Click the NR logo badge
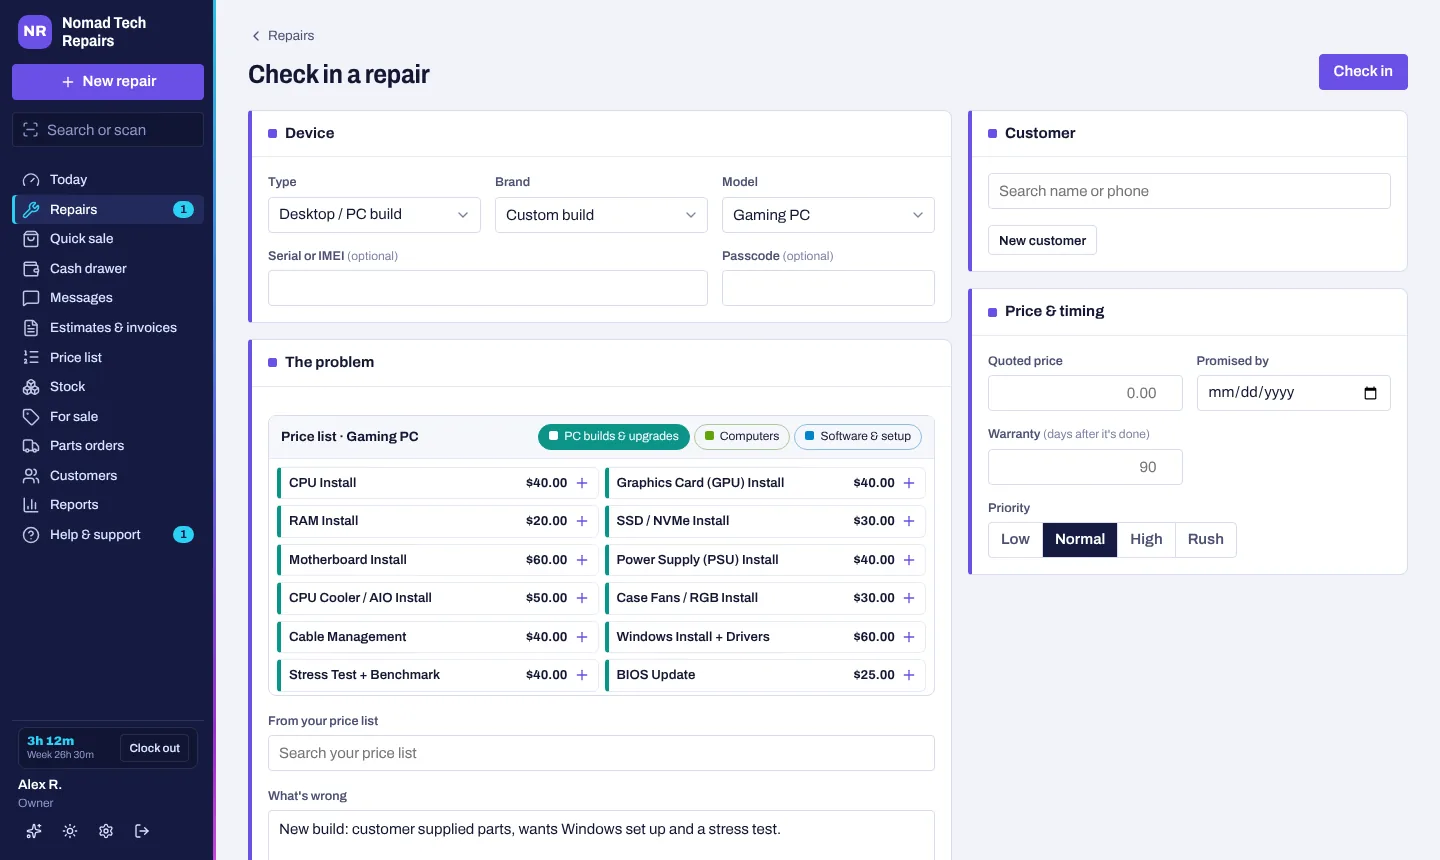 pyautogui.click(x=35, y=31)
